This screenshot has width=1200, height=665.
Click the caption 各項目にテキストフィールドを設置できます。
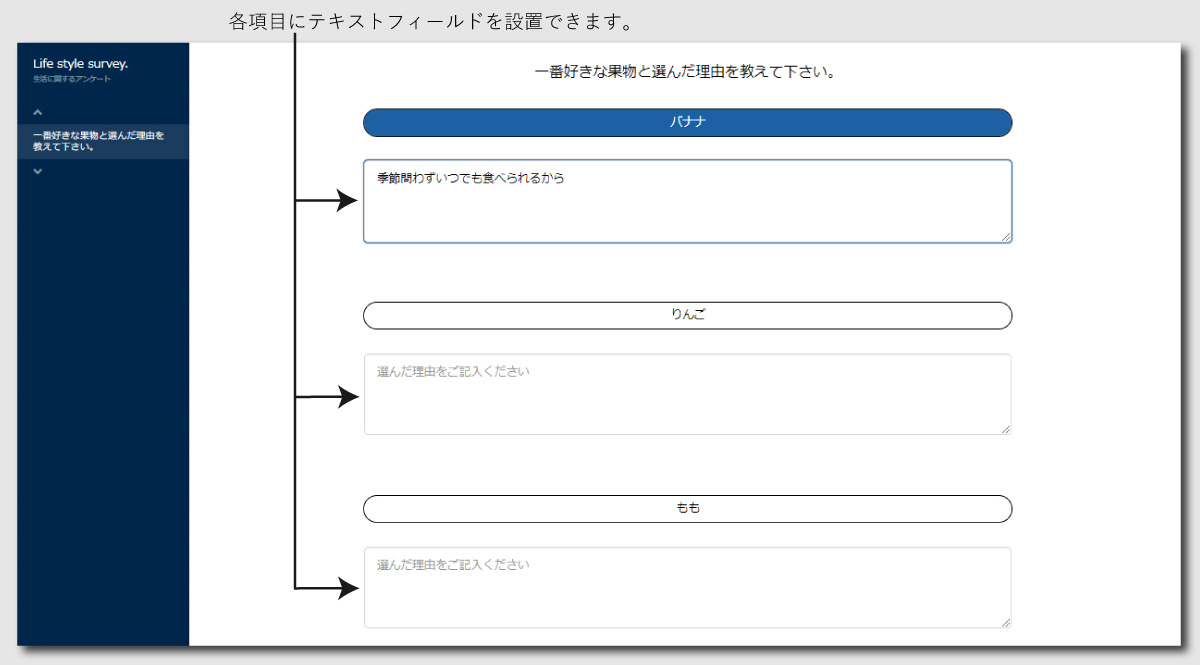(435, 21)
